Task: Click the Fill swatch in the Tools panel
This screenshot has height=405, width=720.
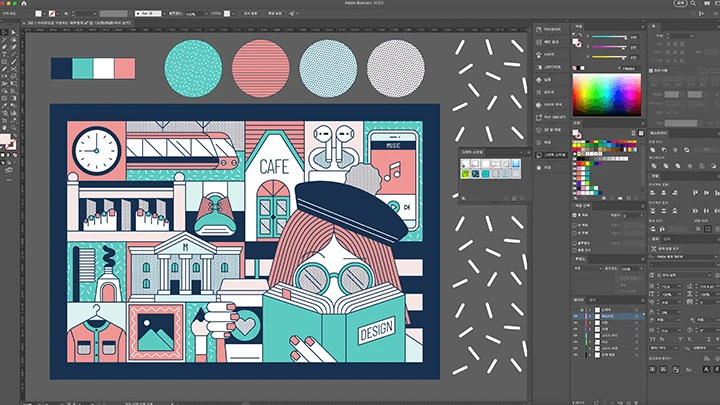Action: pyautogui.click(x=5, y=139)
